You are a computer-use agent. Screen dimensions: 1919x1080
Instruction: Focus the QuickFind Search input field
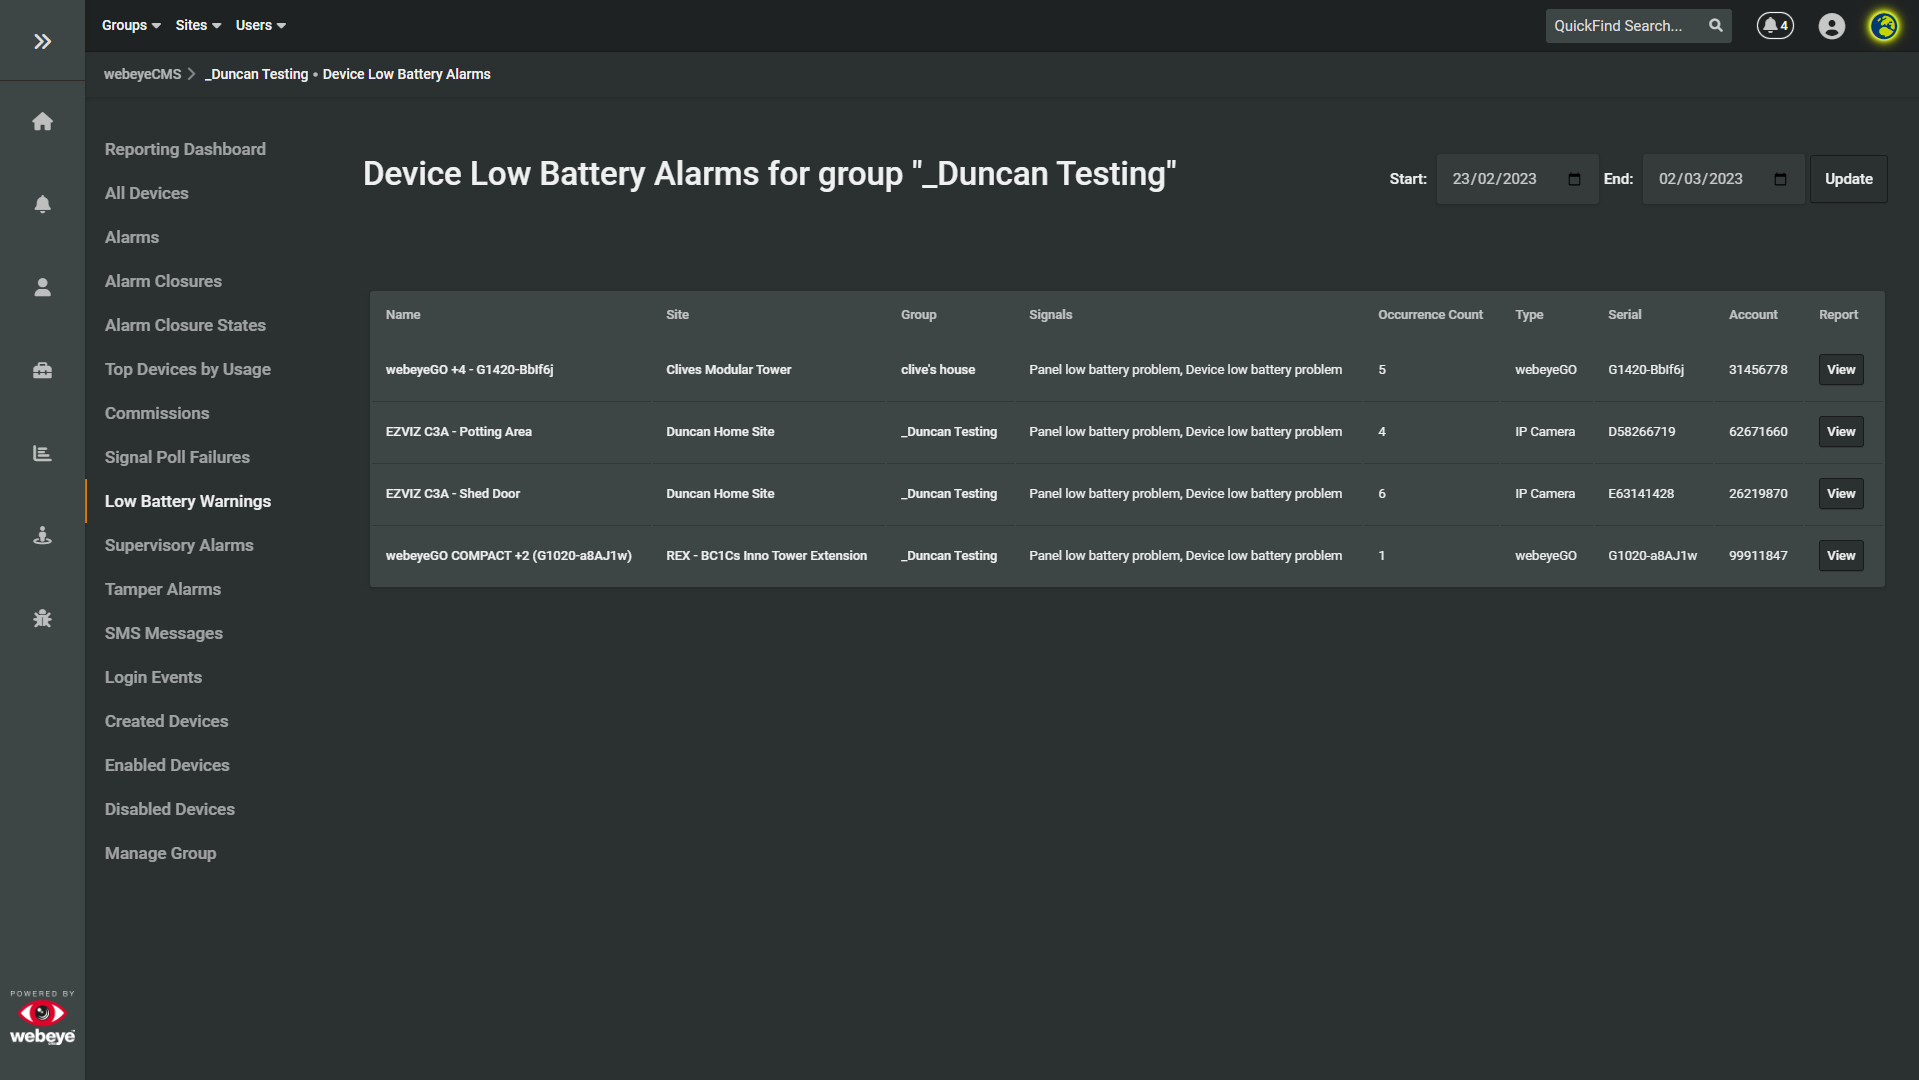click(1622, 26)
